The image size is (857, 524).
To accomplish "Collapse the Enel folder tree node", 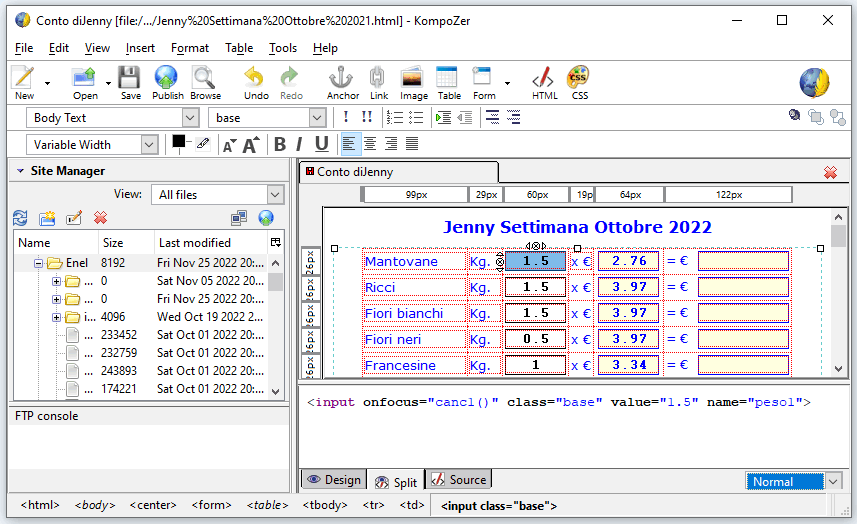I will (39, 263).
